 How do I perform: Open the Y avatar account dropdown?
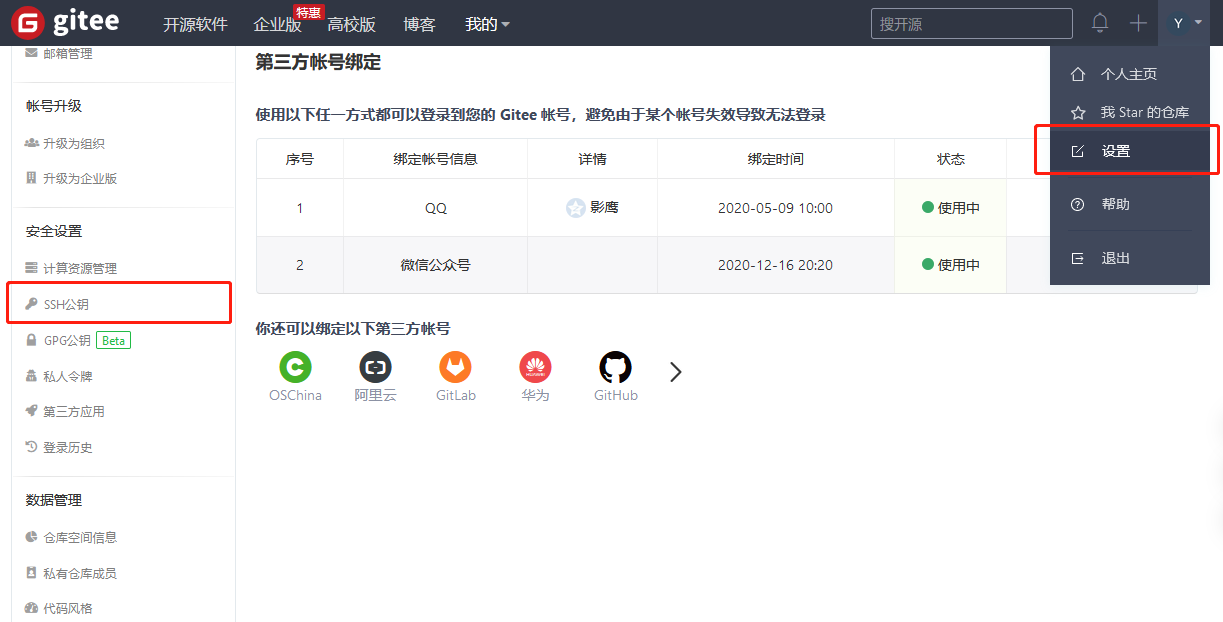pos(1184,22)
